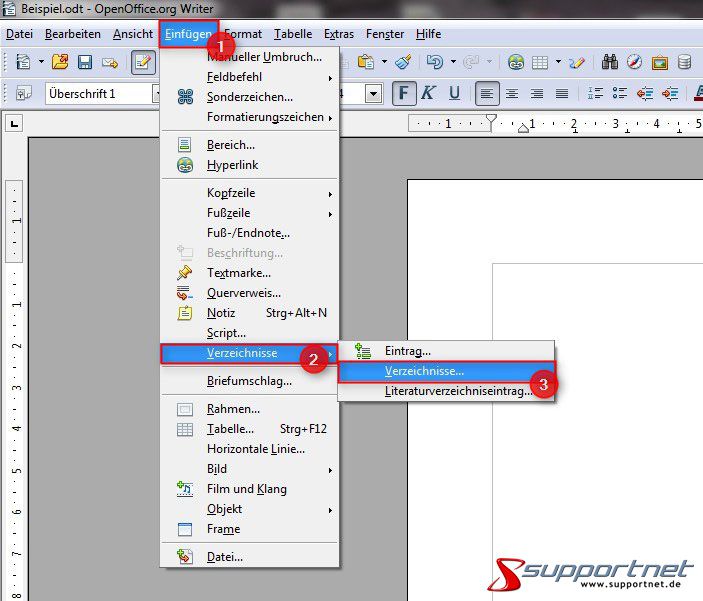This screenshot has width=703, height=601.
Task: Toggle italic (K) formatting
Action: coord(429,93)
